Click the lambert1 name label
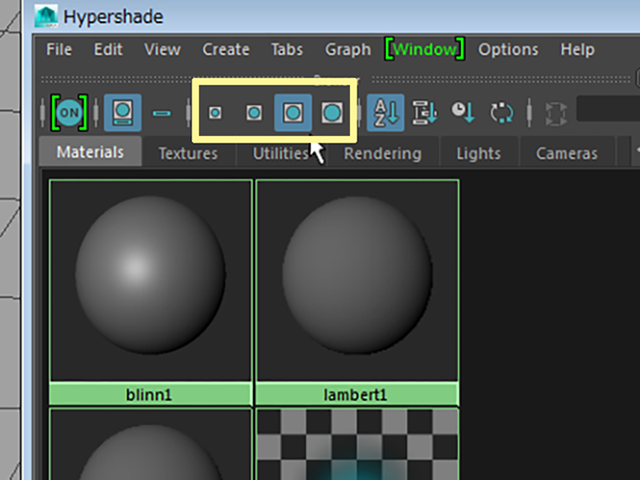 coord(357,394)
